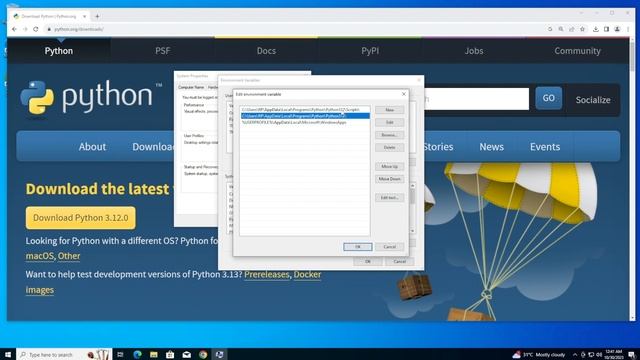Open the PyPI tab in top site bar
The height and width of the screenshot is (360, 640).
tap(370, 51)
